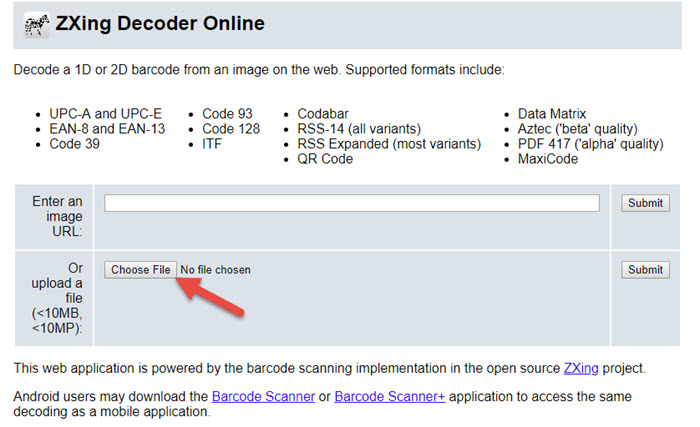Click the ZXing Decoder Online heading
The height and width of the screenshot is (427, 700).
(x=160, y=23)
